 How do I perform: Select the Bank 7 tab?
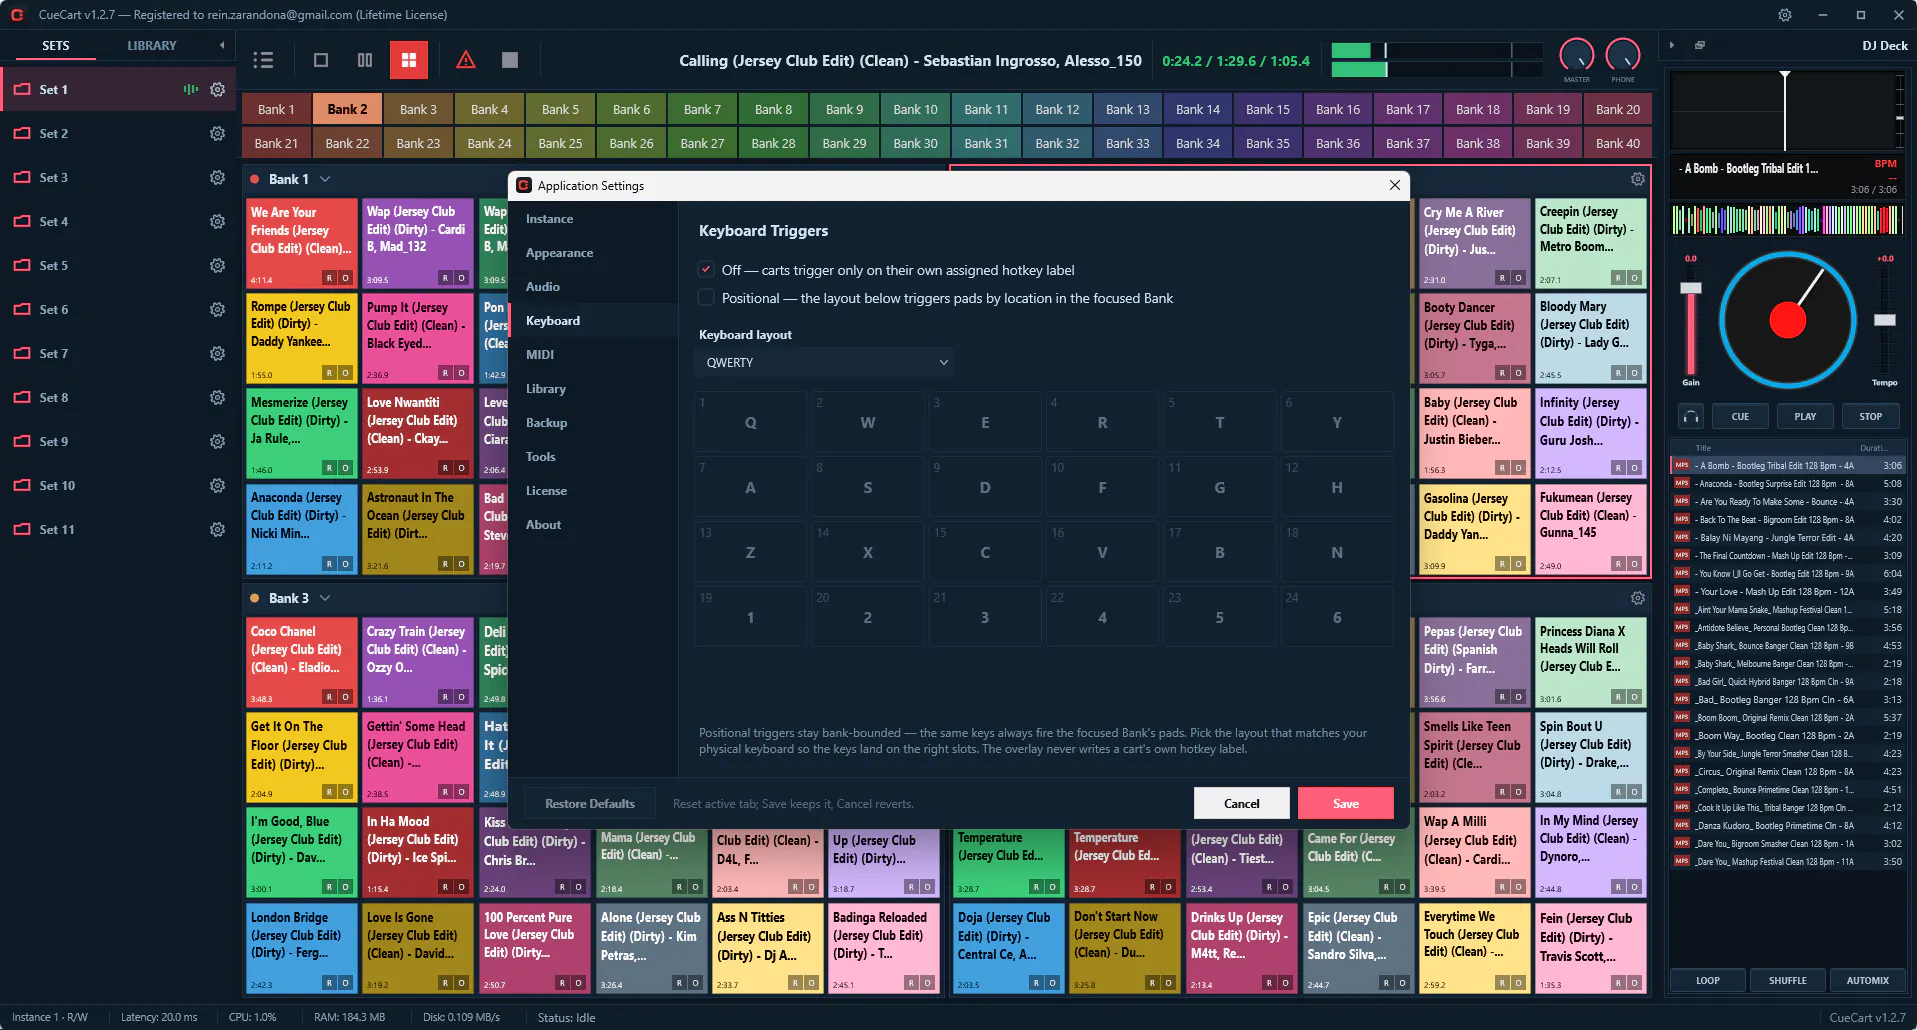702,109
